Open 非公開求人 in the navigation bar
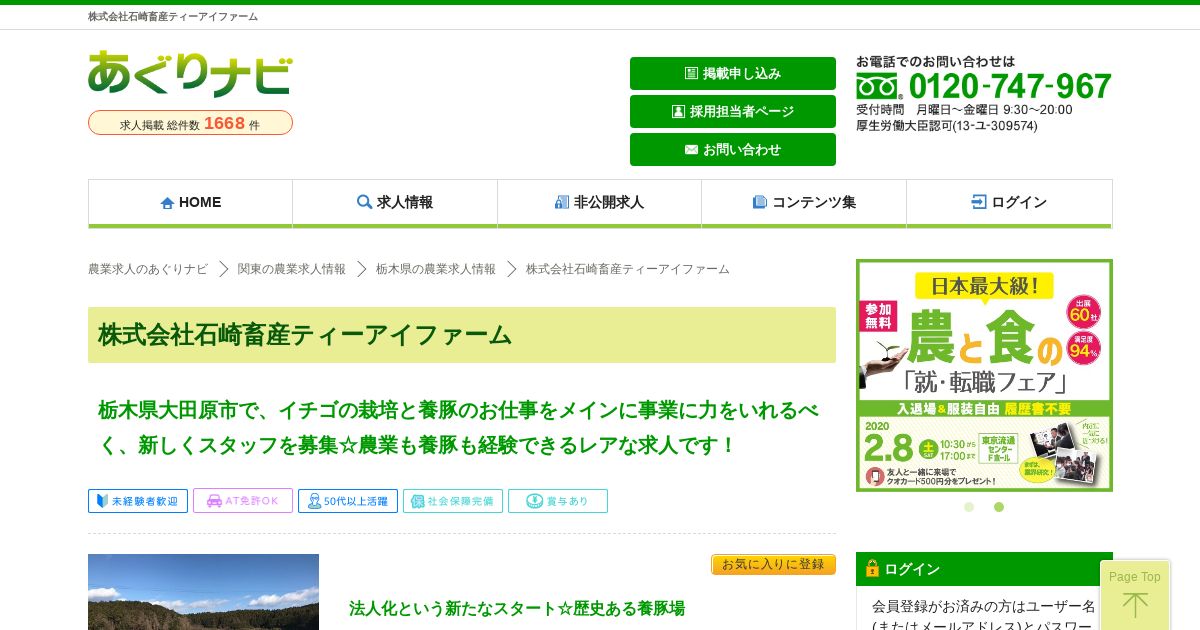 click(x=599, y=203)
